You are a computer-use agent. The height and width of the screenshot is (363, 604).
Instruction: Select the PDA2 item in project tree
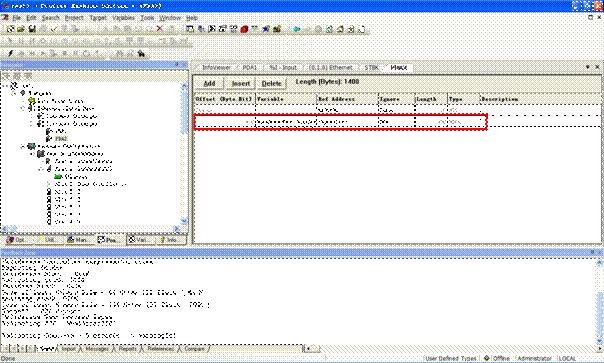click(x=61, y=139)
